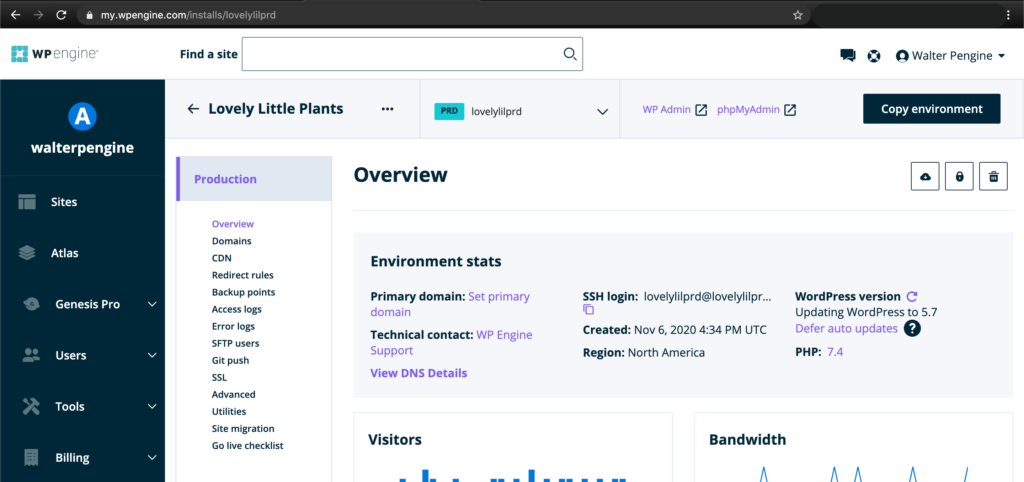This screenshot has height=482, width=1024.
Task: Open the support lifebuoy icon
Action: [874, 56]
